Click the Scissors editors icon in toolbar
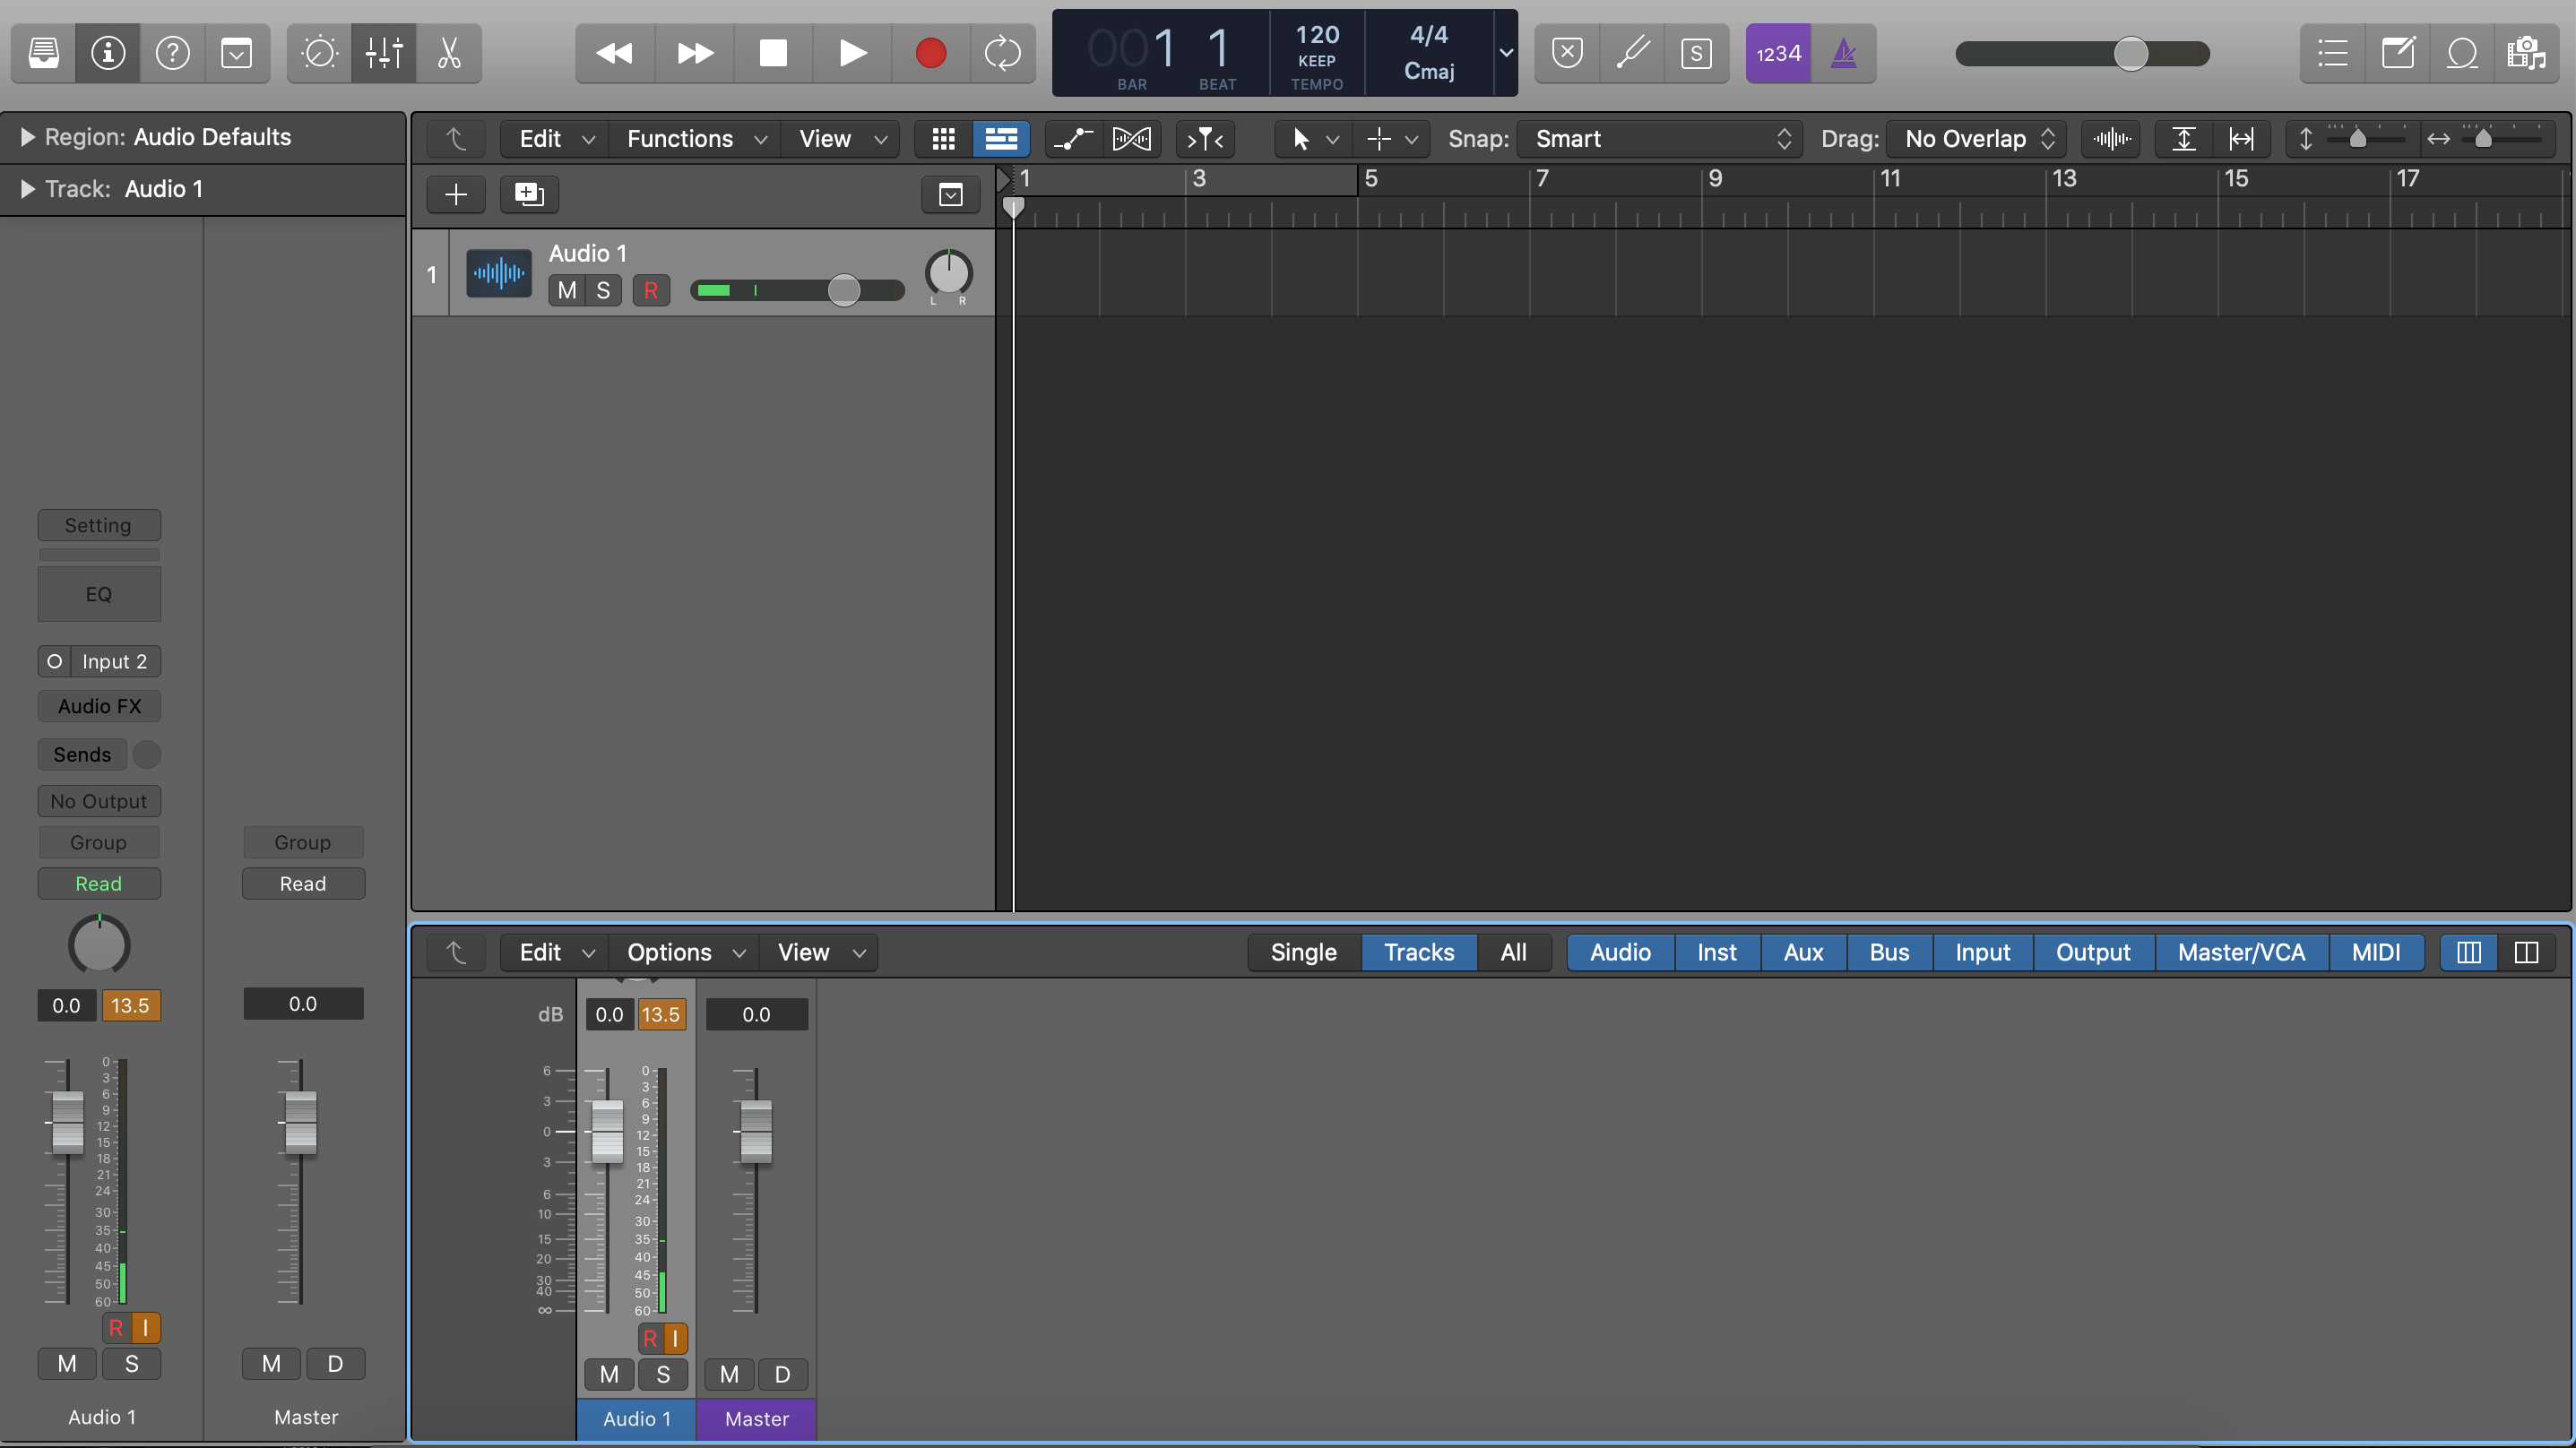2576x1448 pixels. tap(449, 53)
